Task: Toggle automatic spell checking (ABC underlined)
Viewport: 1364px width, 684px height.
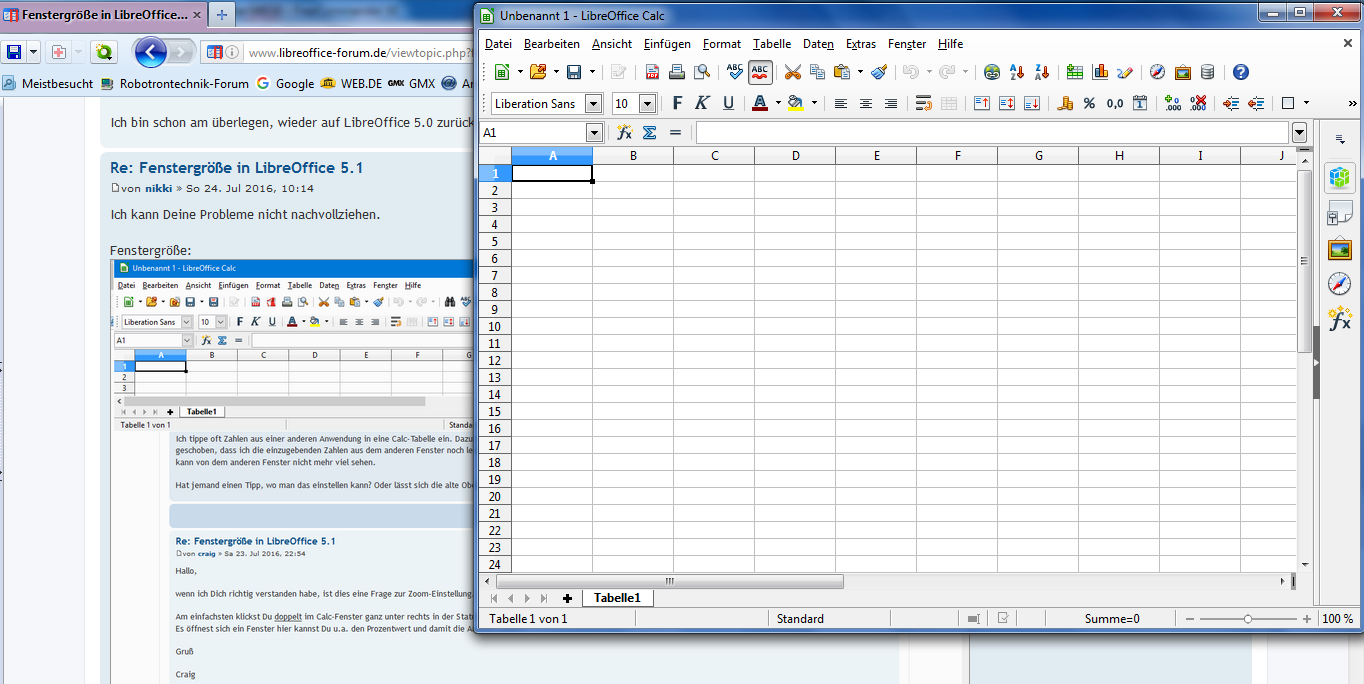Action: click(760, 72)
